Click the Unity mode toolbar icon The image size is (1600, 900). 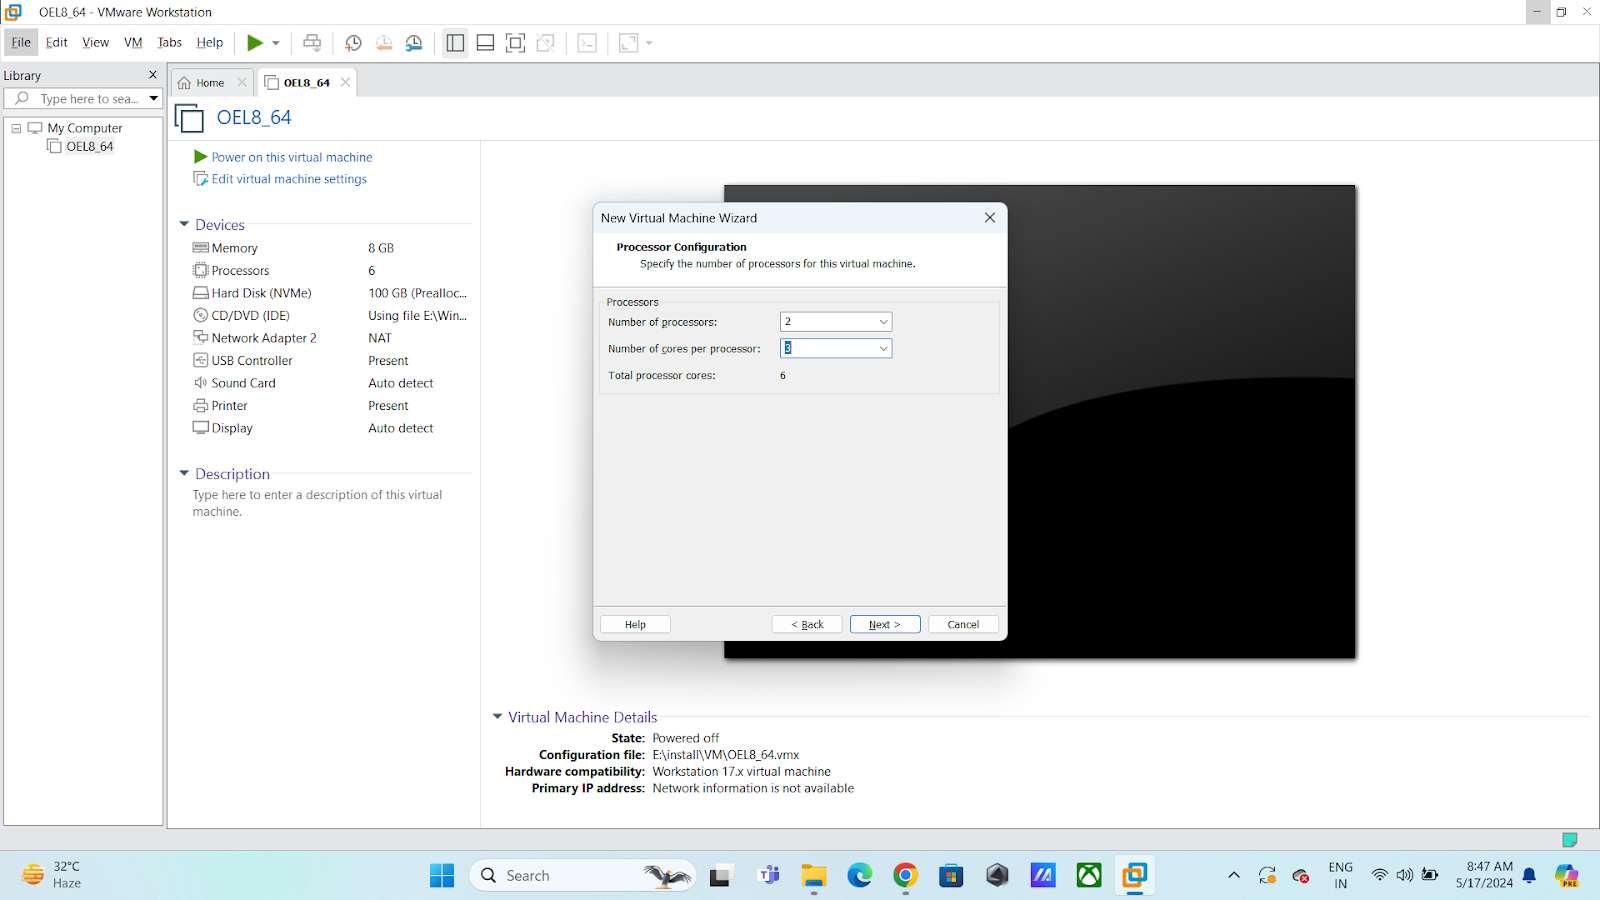pyautogui.click(x=546, y=43)
